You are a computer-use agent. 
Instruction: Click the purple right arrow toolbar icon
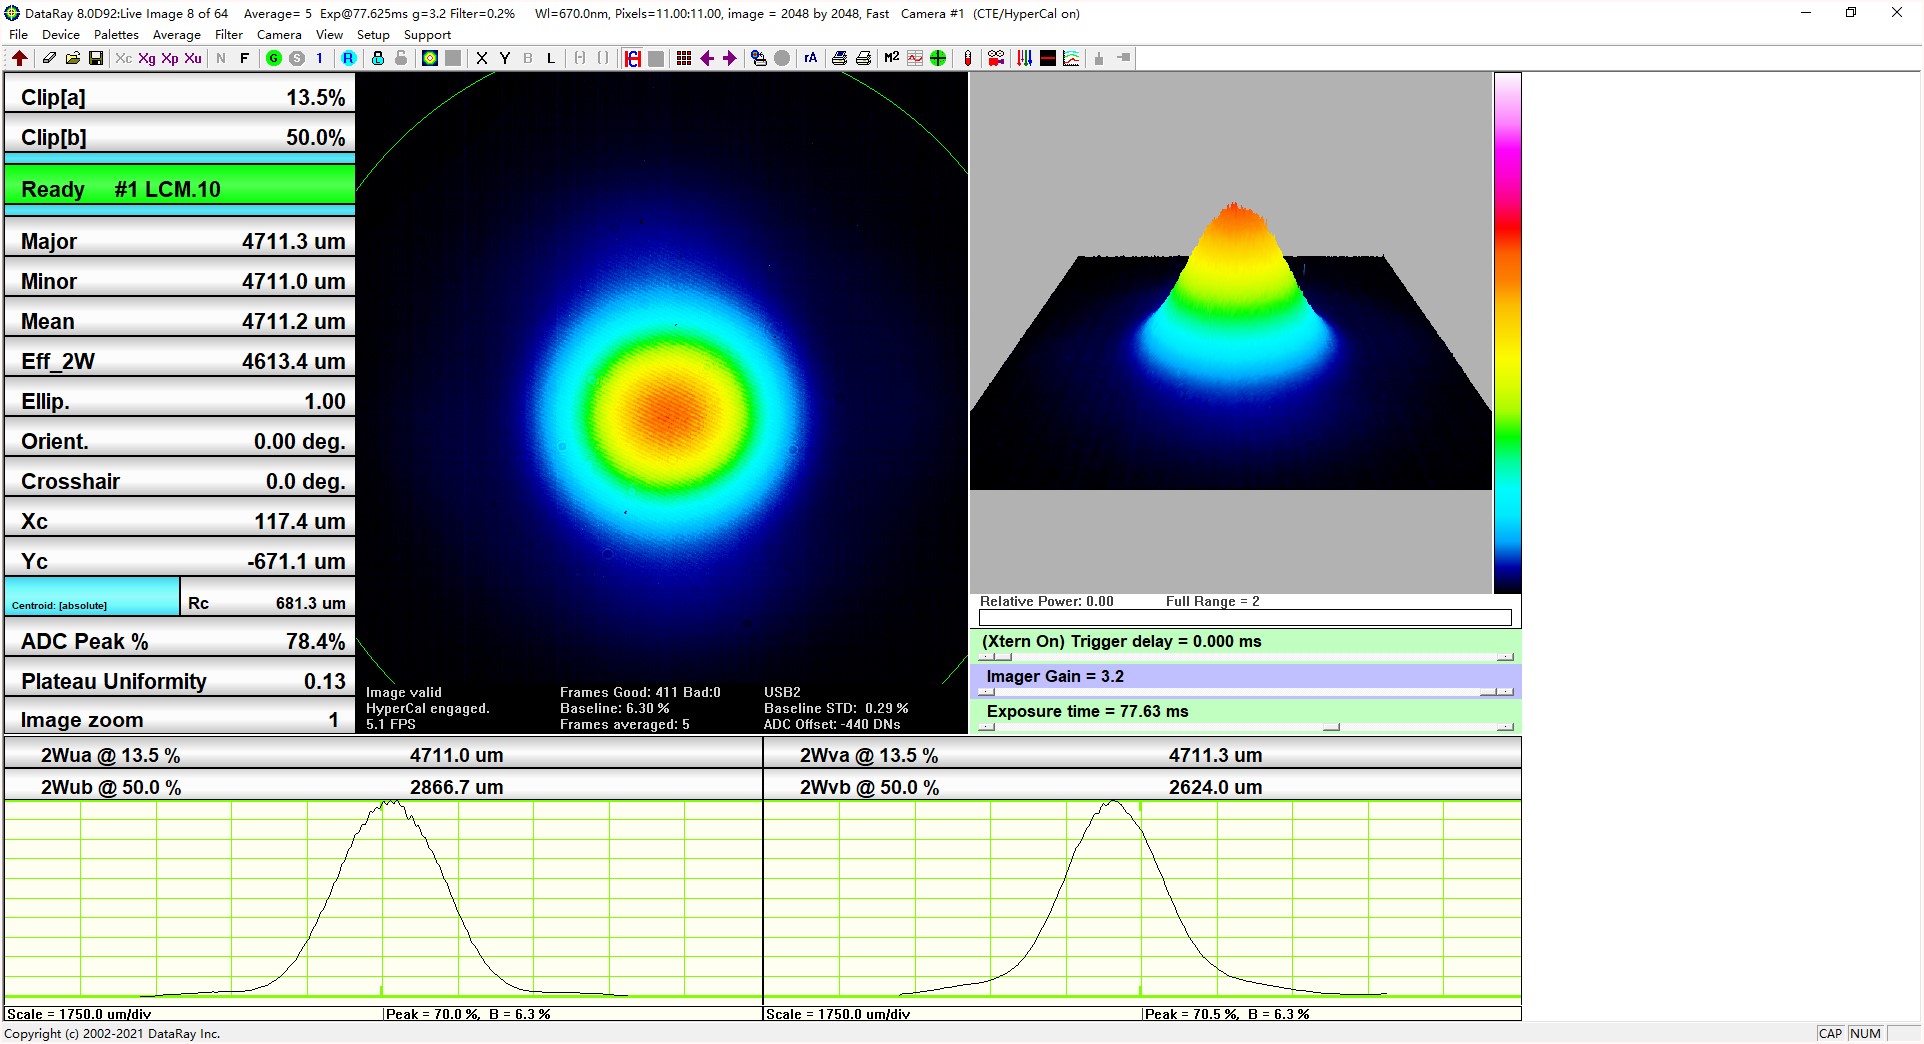[x=730, y=58]
